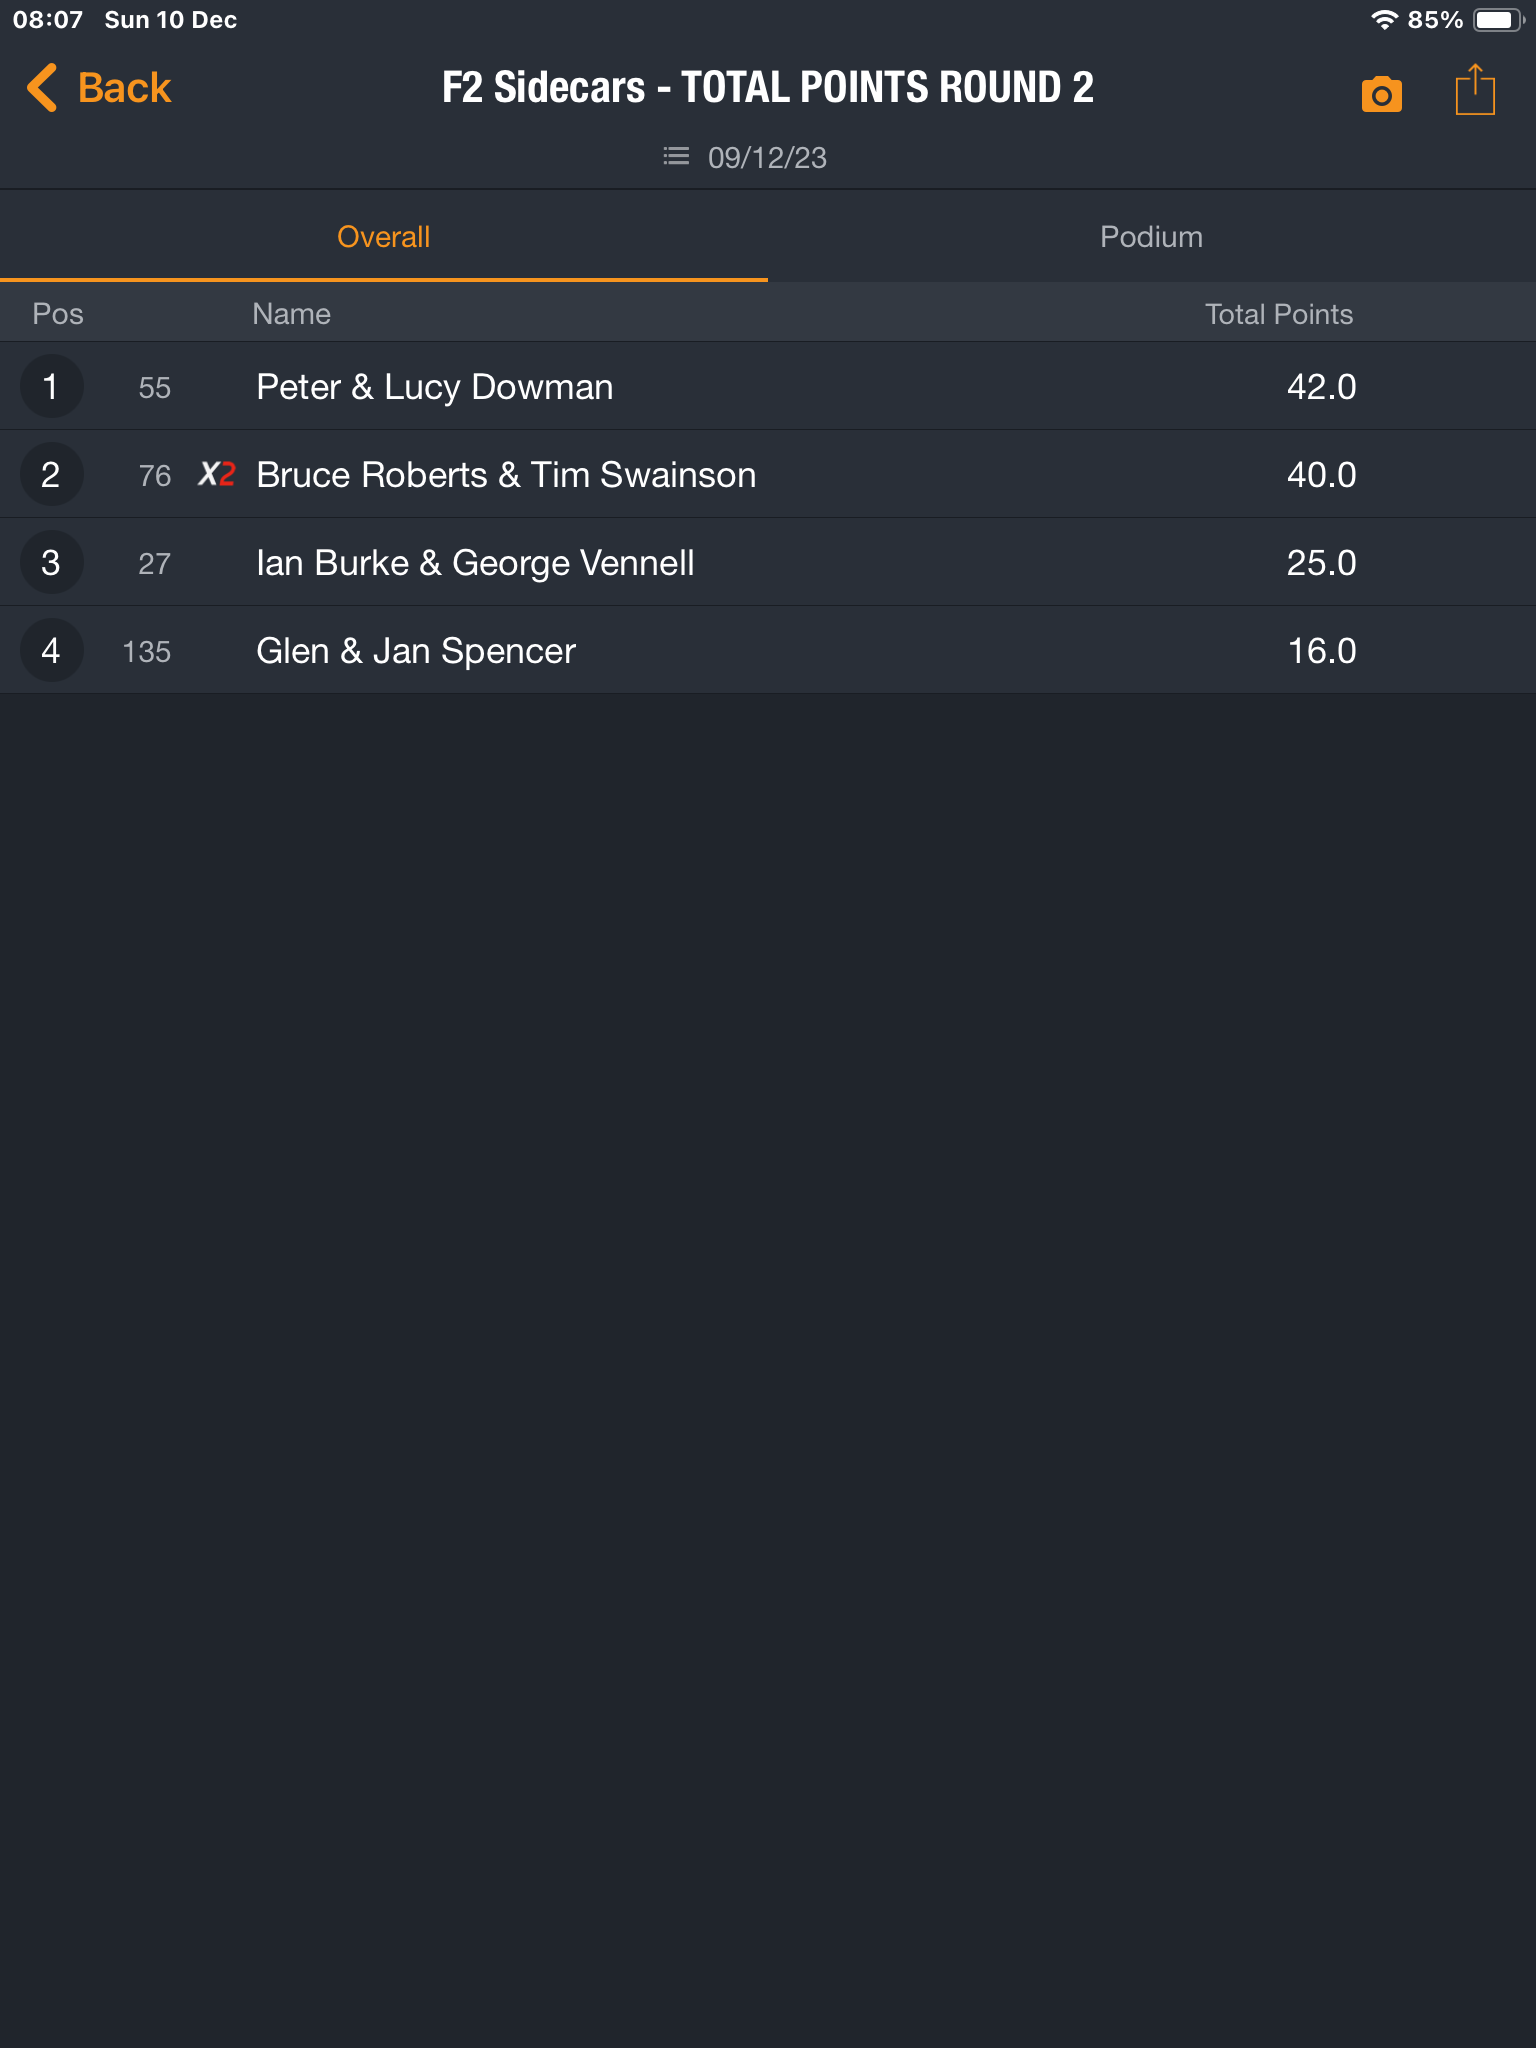This screenshot has height=2048, width=1536.
Task: Open the share export icon
Action: click(1474, 90)
